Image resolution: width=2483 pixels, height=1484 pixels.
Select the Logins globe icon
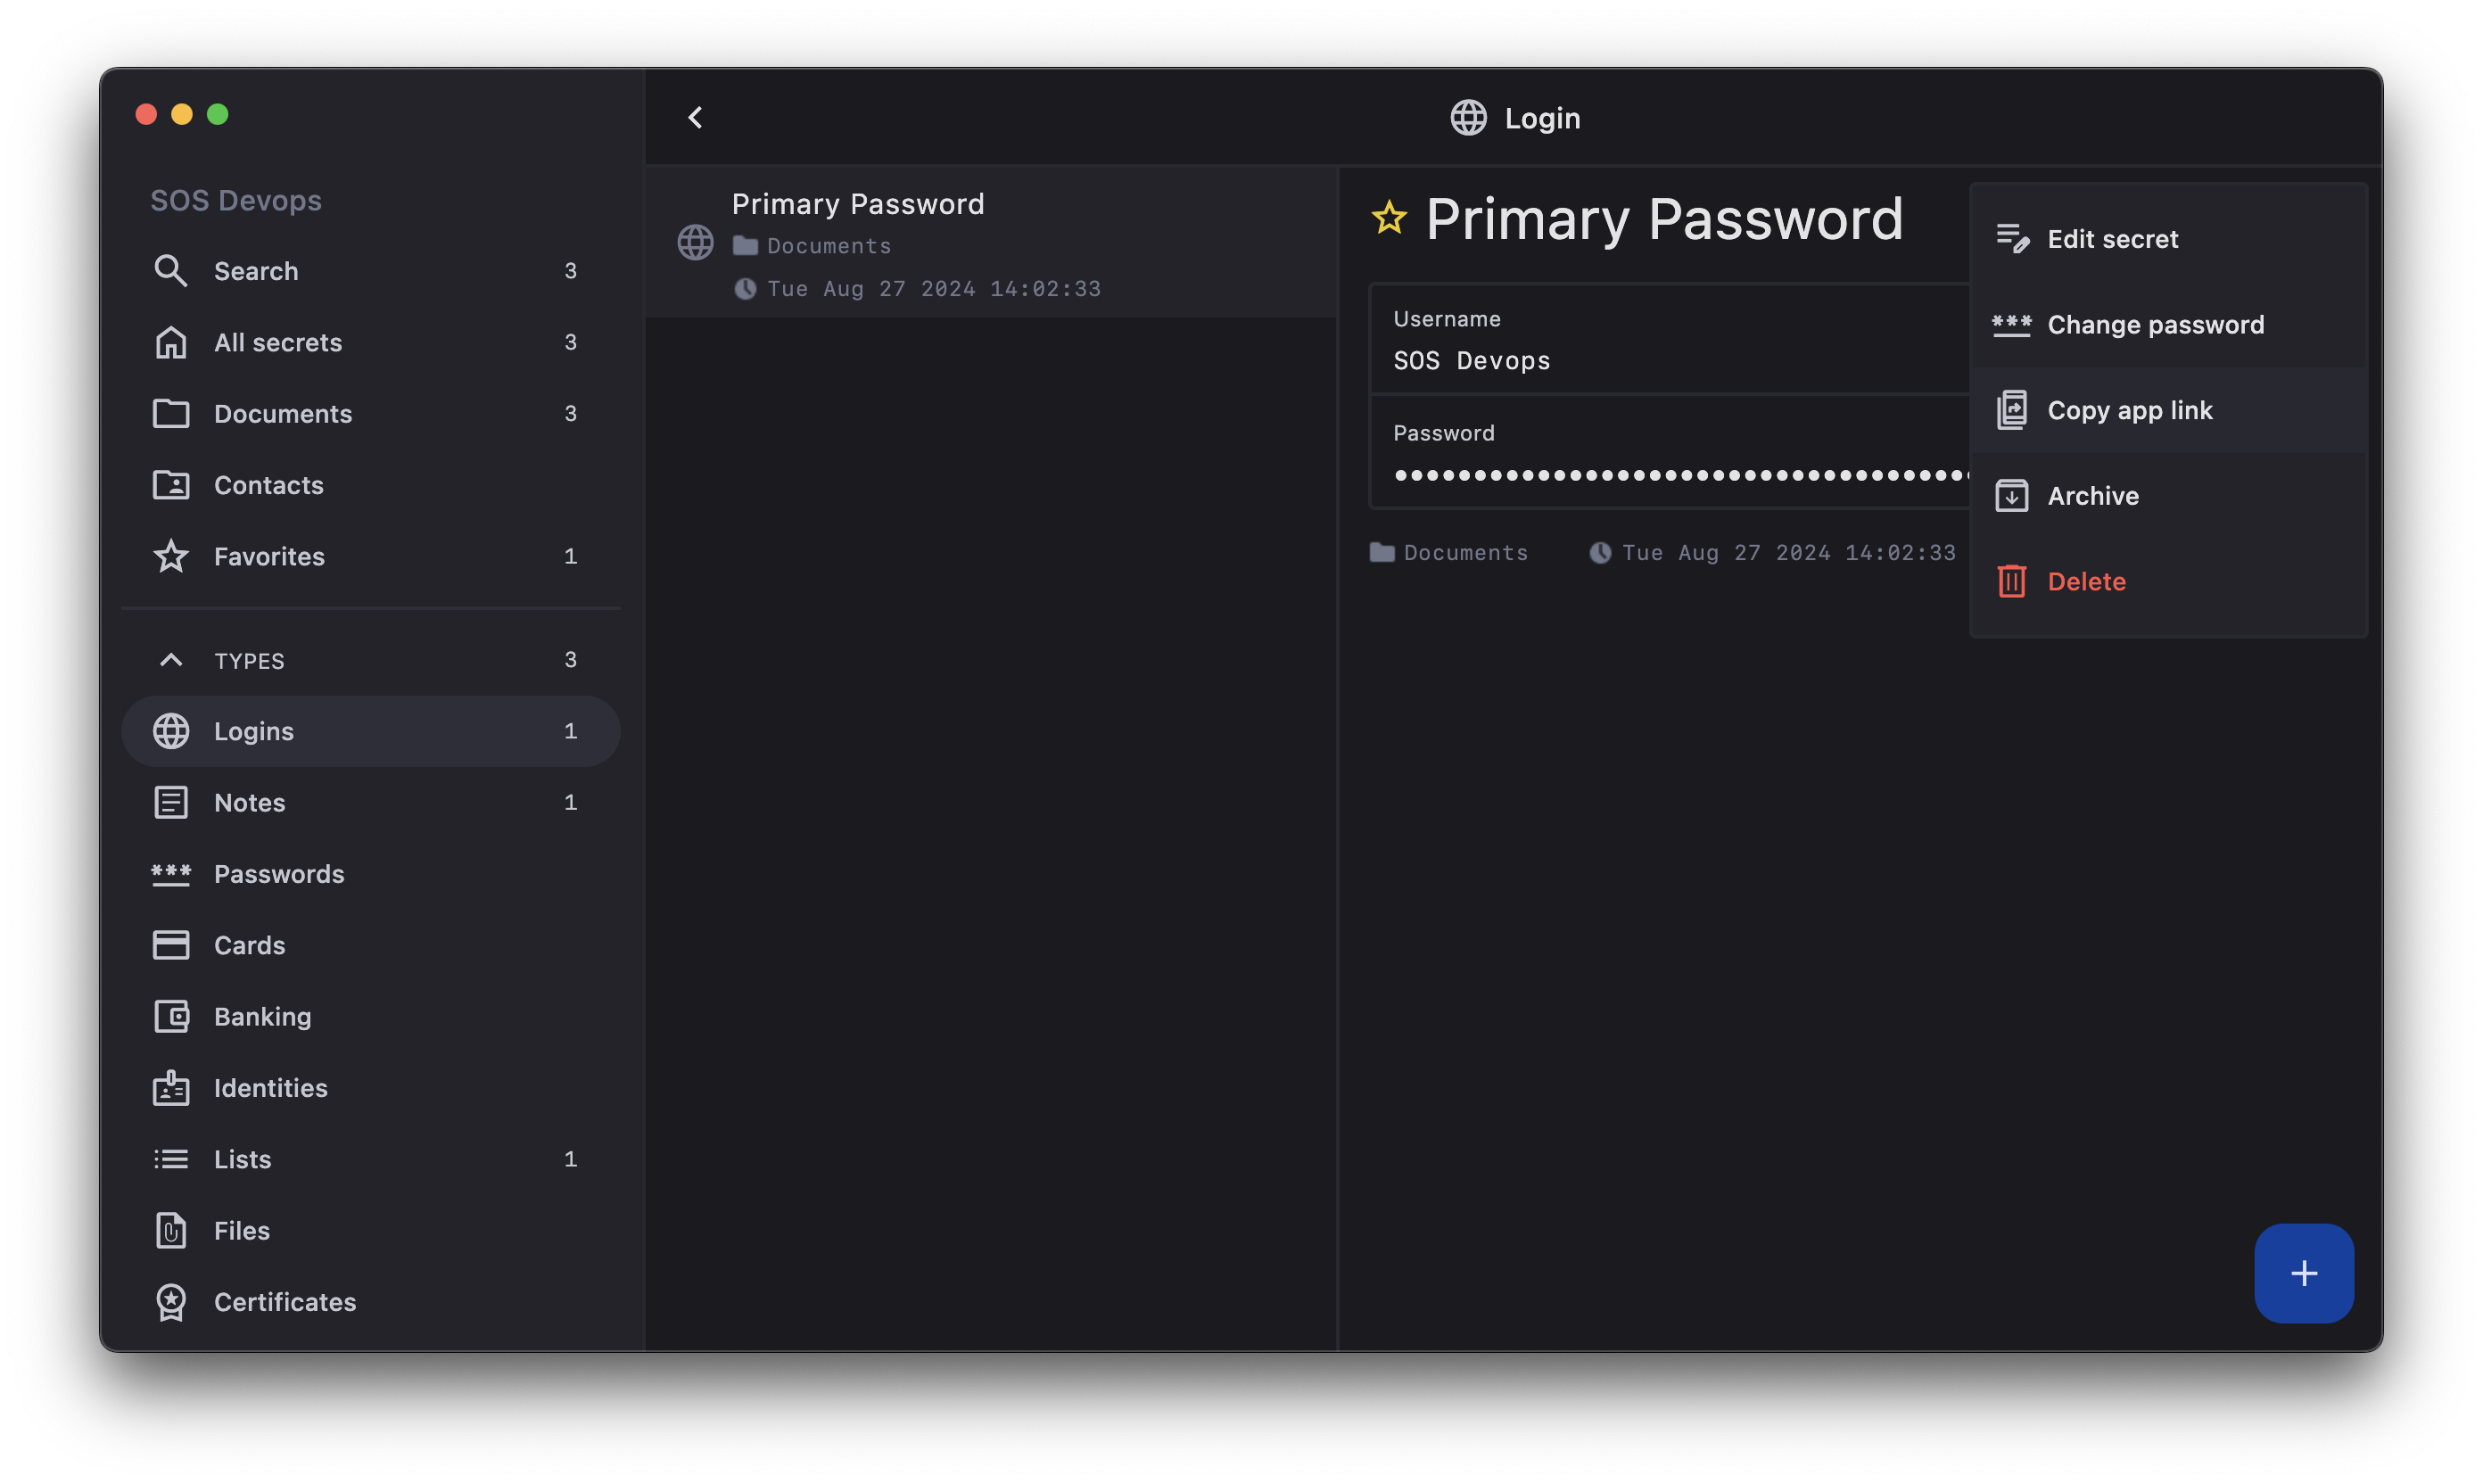point(171,731)
